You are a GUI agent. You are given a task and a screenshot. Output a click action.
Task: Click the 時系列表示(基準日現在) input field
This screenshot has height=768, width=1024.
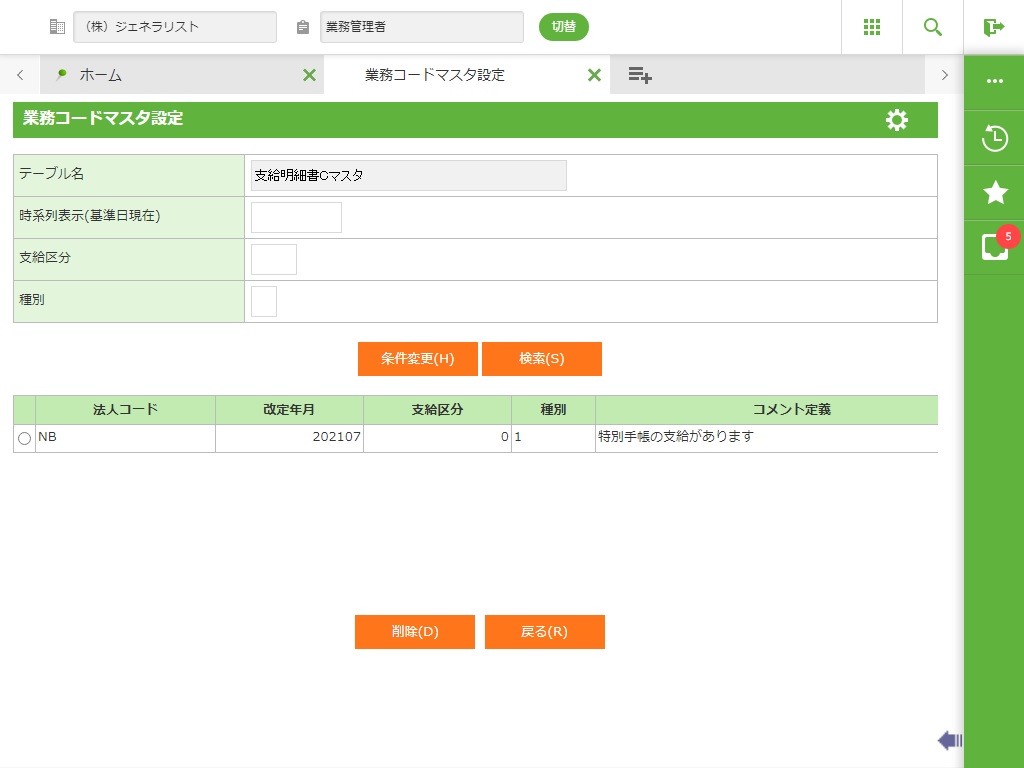coord(296,217)
